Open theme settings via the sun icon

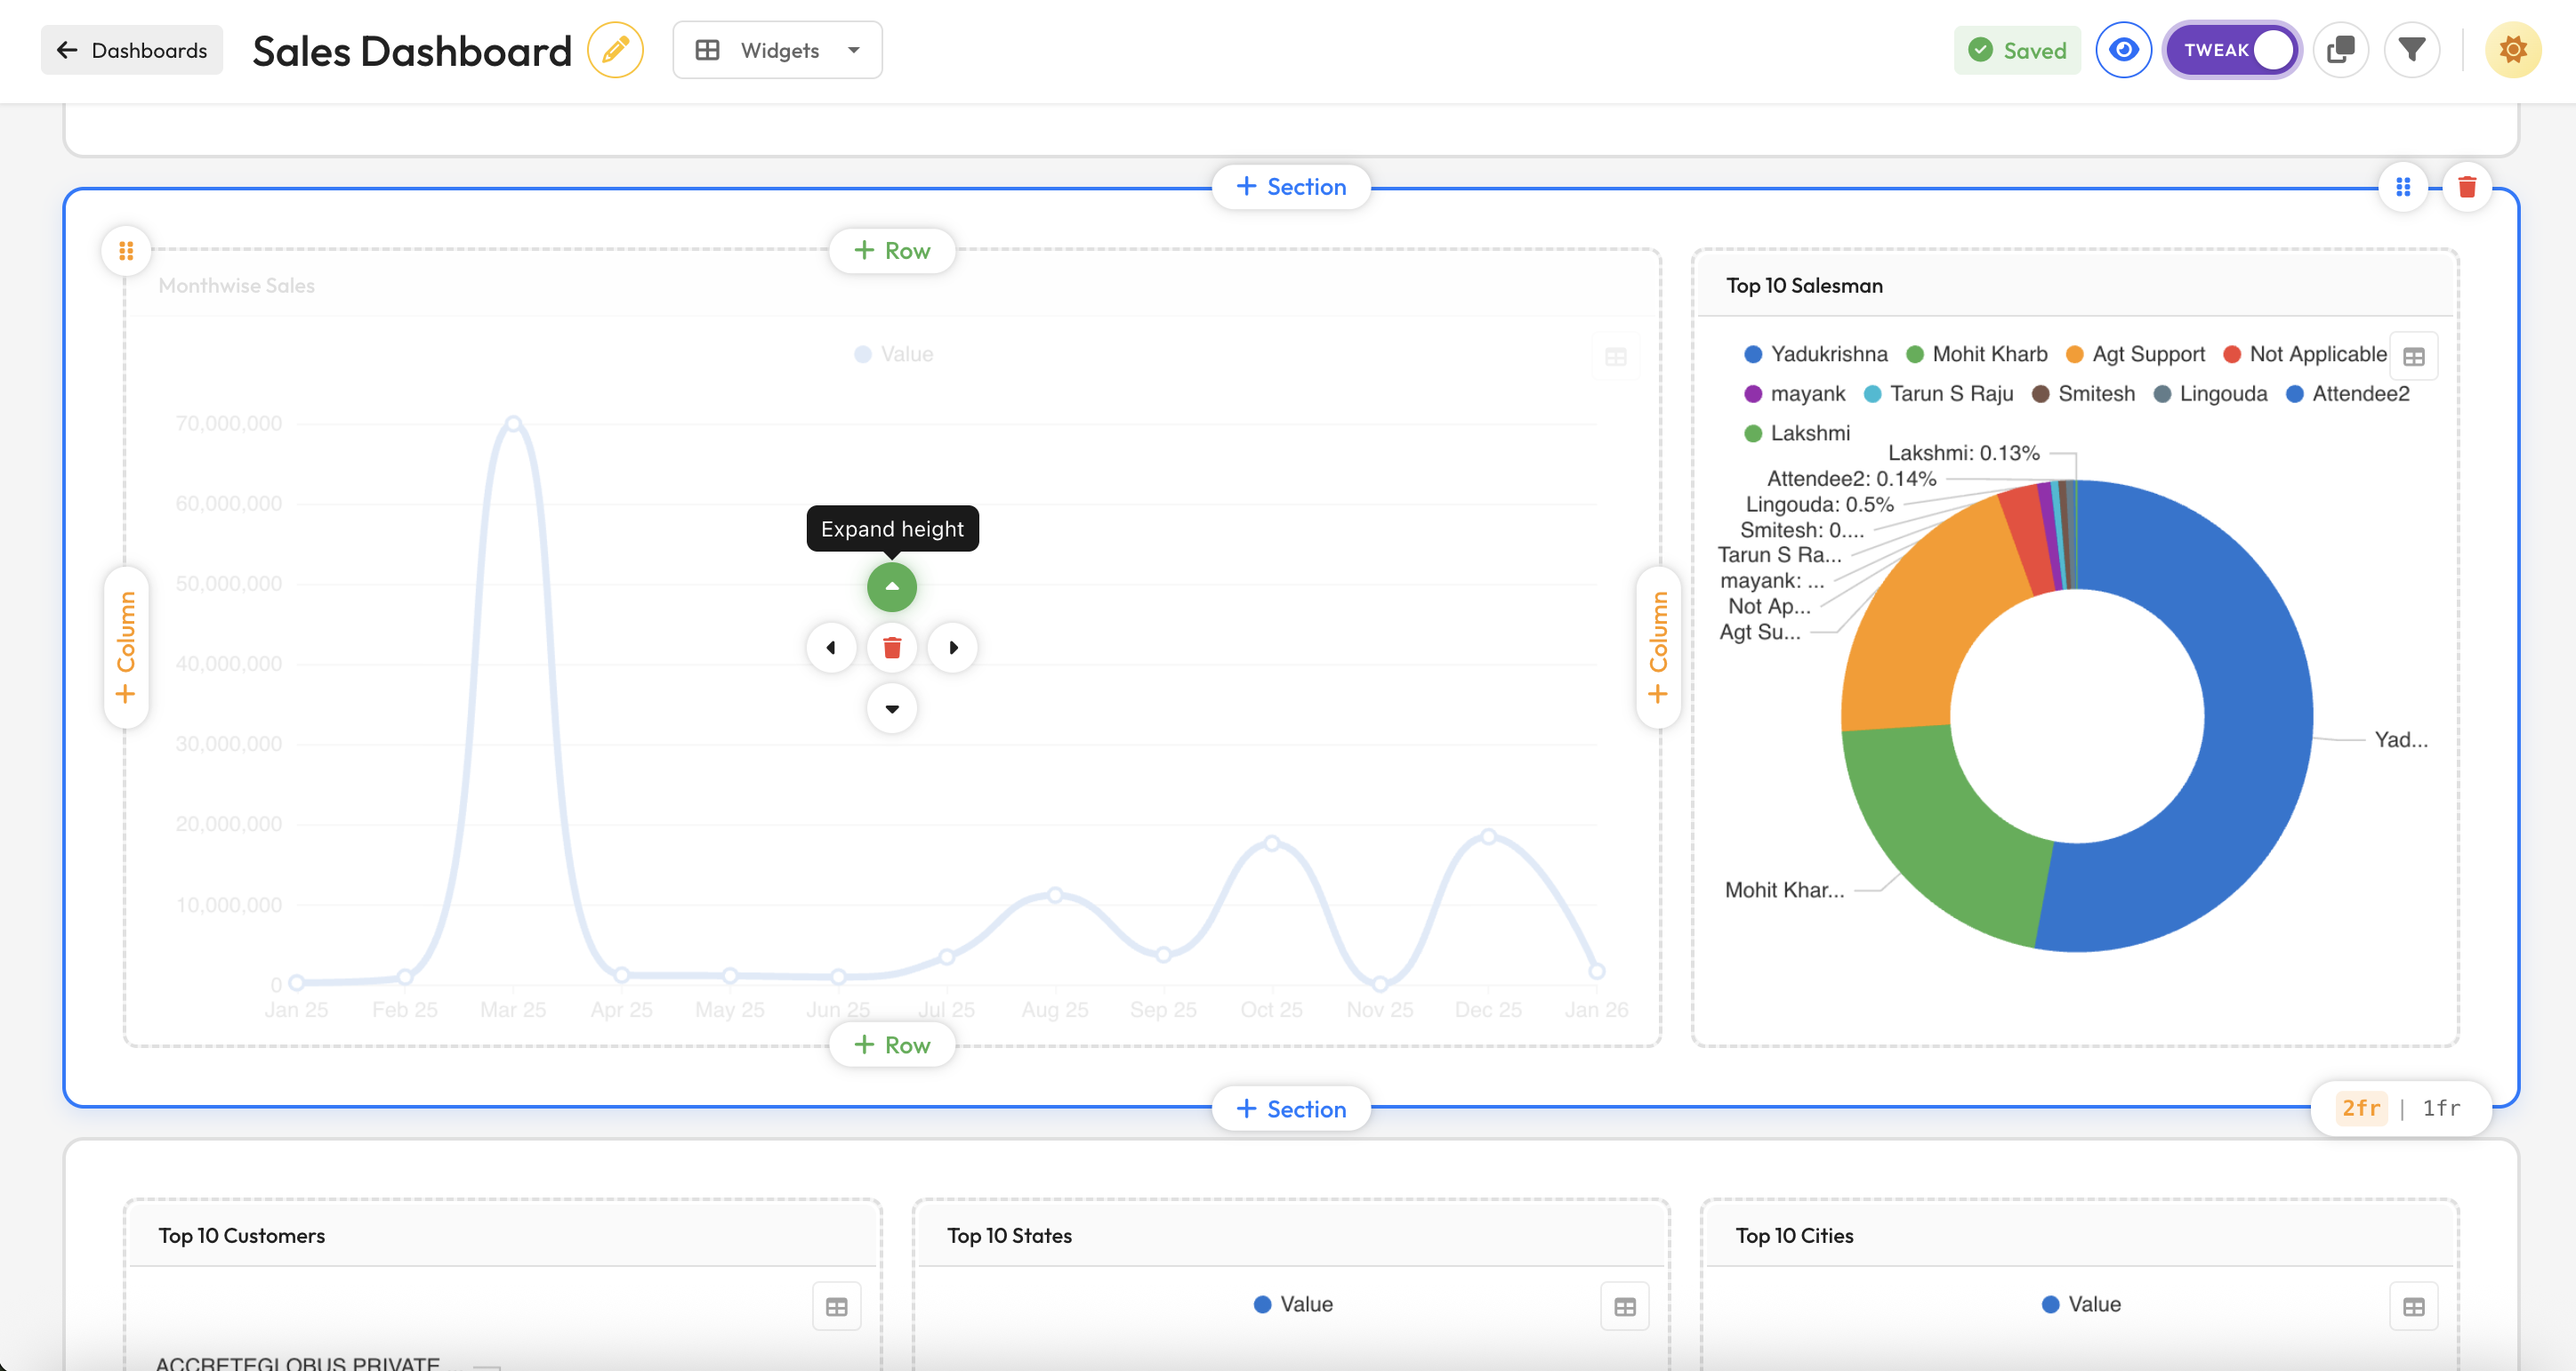(2514, 49)
